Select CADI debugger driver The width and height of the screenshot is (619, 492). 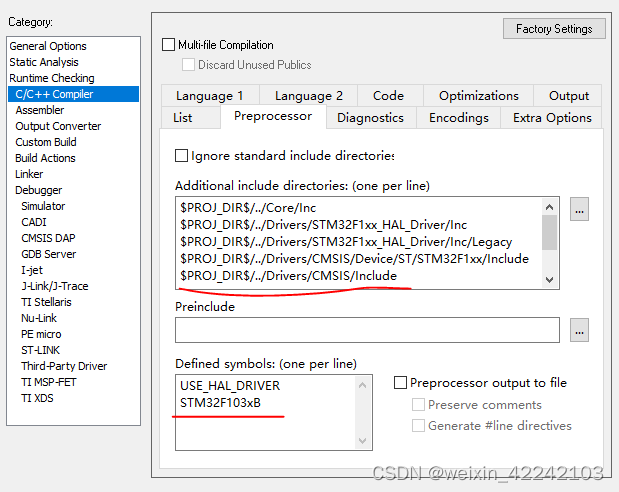[73, 222]
